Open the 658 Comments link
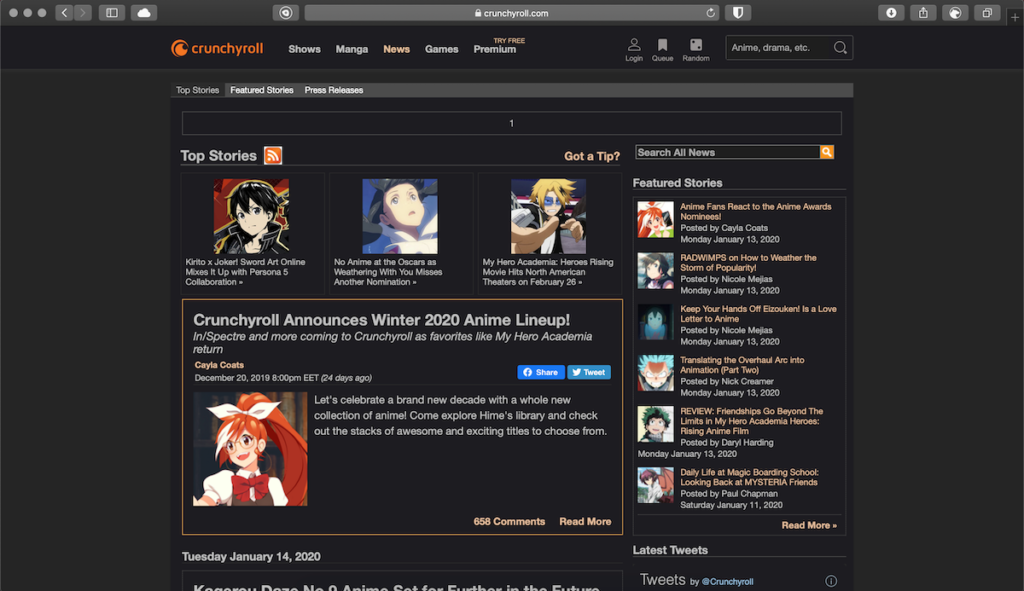Image resolution: width=1024 pixels, height=591 pixels. [509, 521]
